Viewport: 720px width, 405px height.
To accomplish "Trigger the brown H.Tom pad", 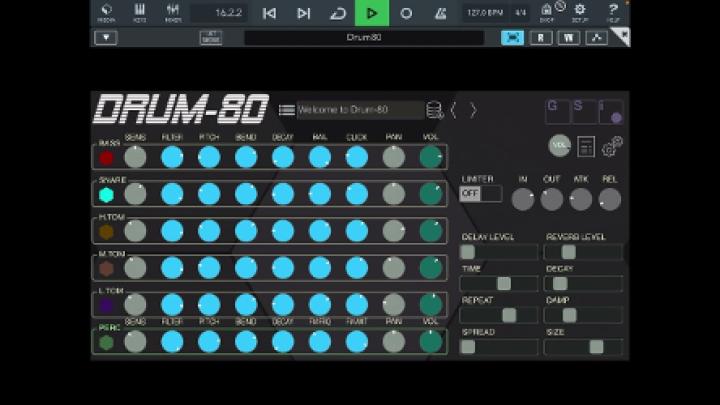I will (107, 232).
